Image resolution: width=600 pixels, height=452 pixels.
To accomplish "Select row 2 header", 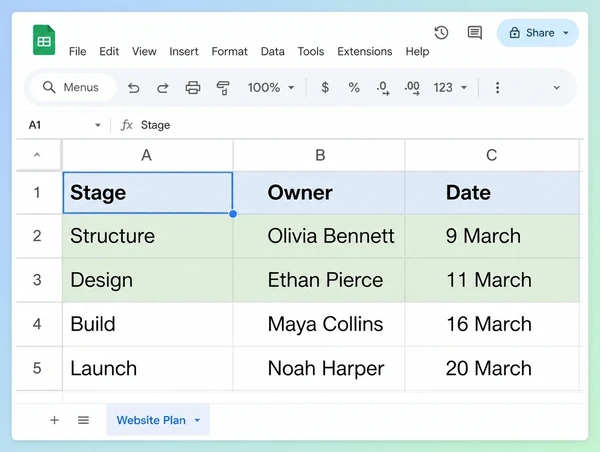I will point(39,236).
